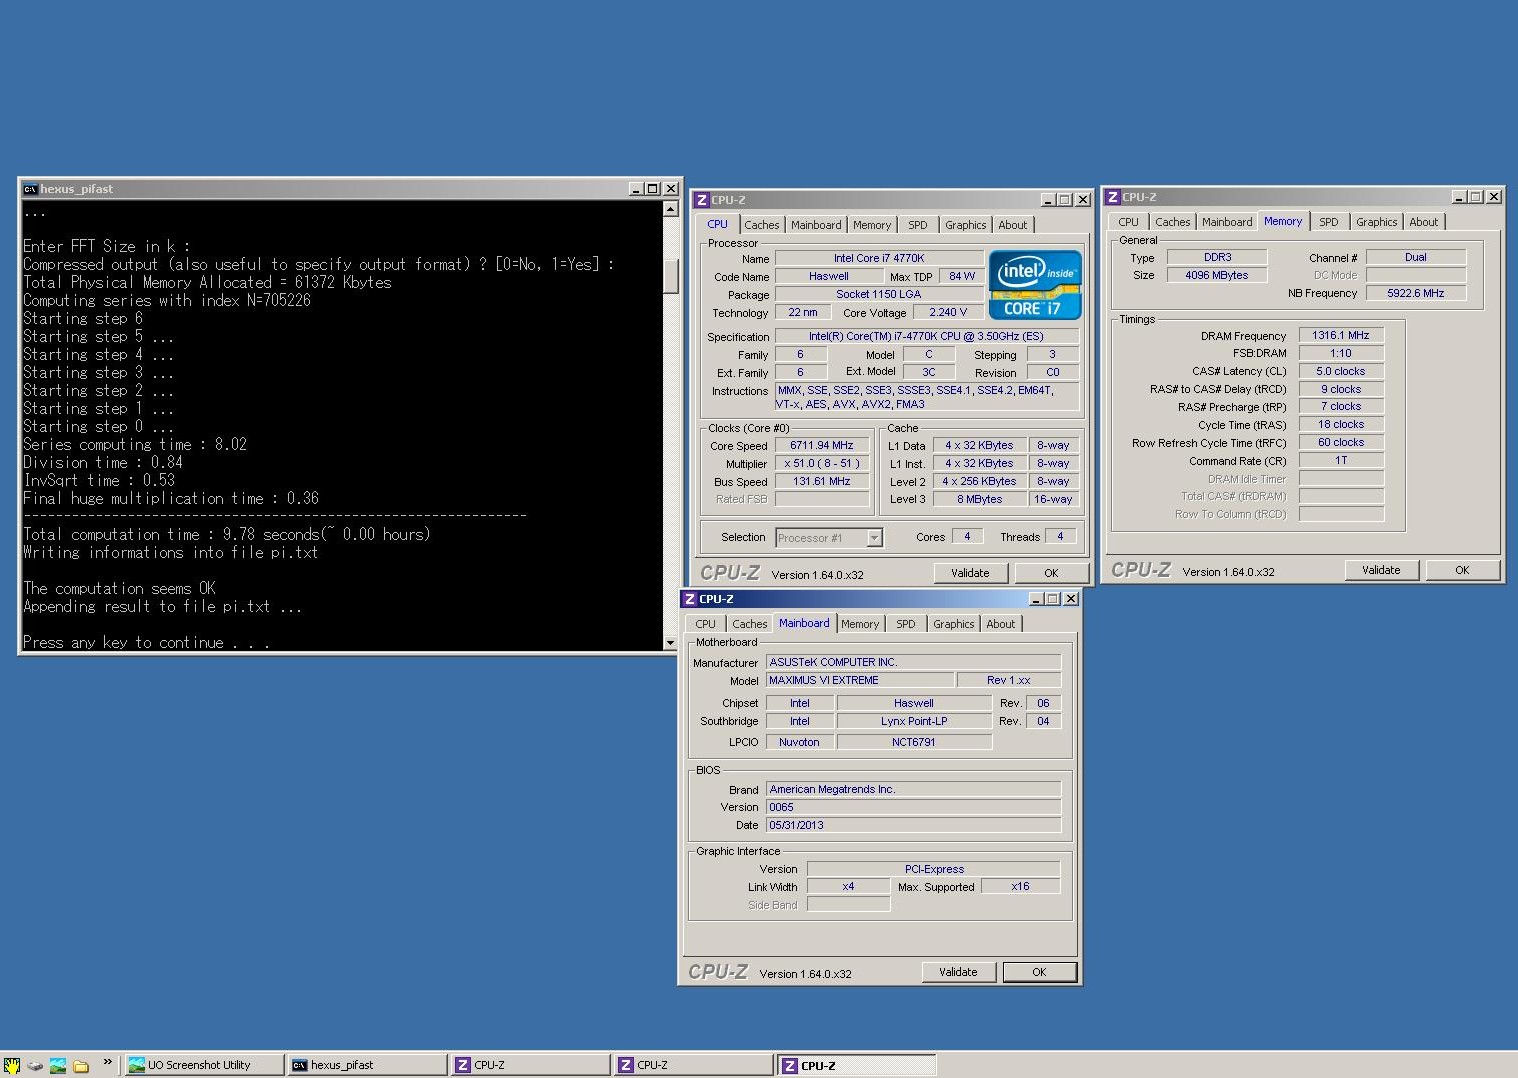Click the Max TDP value 84 W
This screenshot has height=1078, width=1518.
(x=962, y=276)
